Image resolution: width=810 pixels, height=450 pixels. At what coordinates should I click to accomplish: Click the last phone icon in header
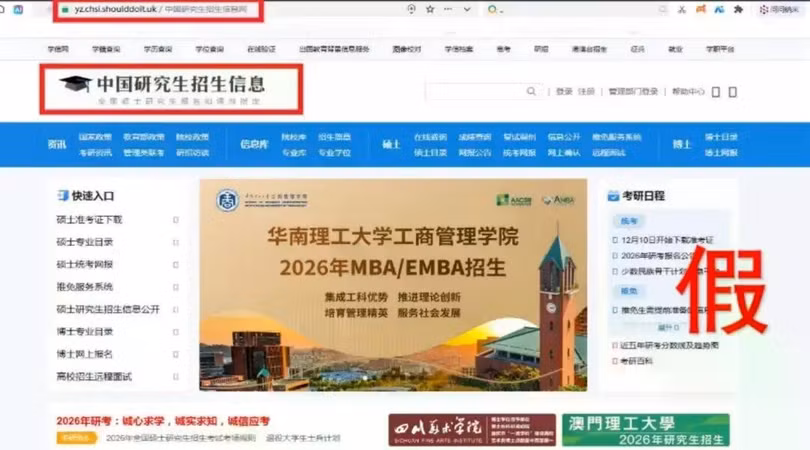click(733, 92)
